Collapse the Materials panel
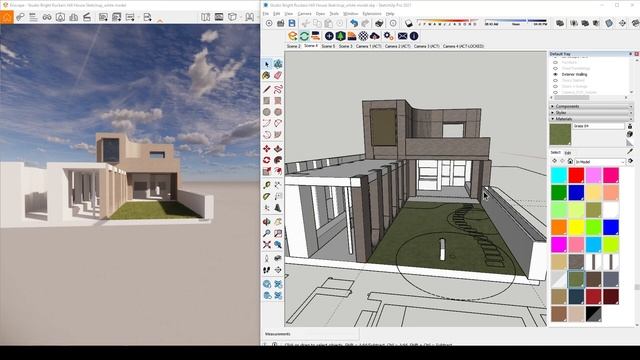 [591, 118]
